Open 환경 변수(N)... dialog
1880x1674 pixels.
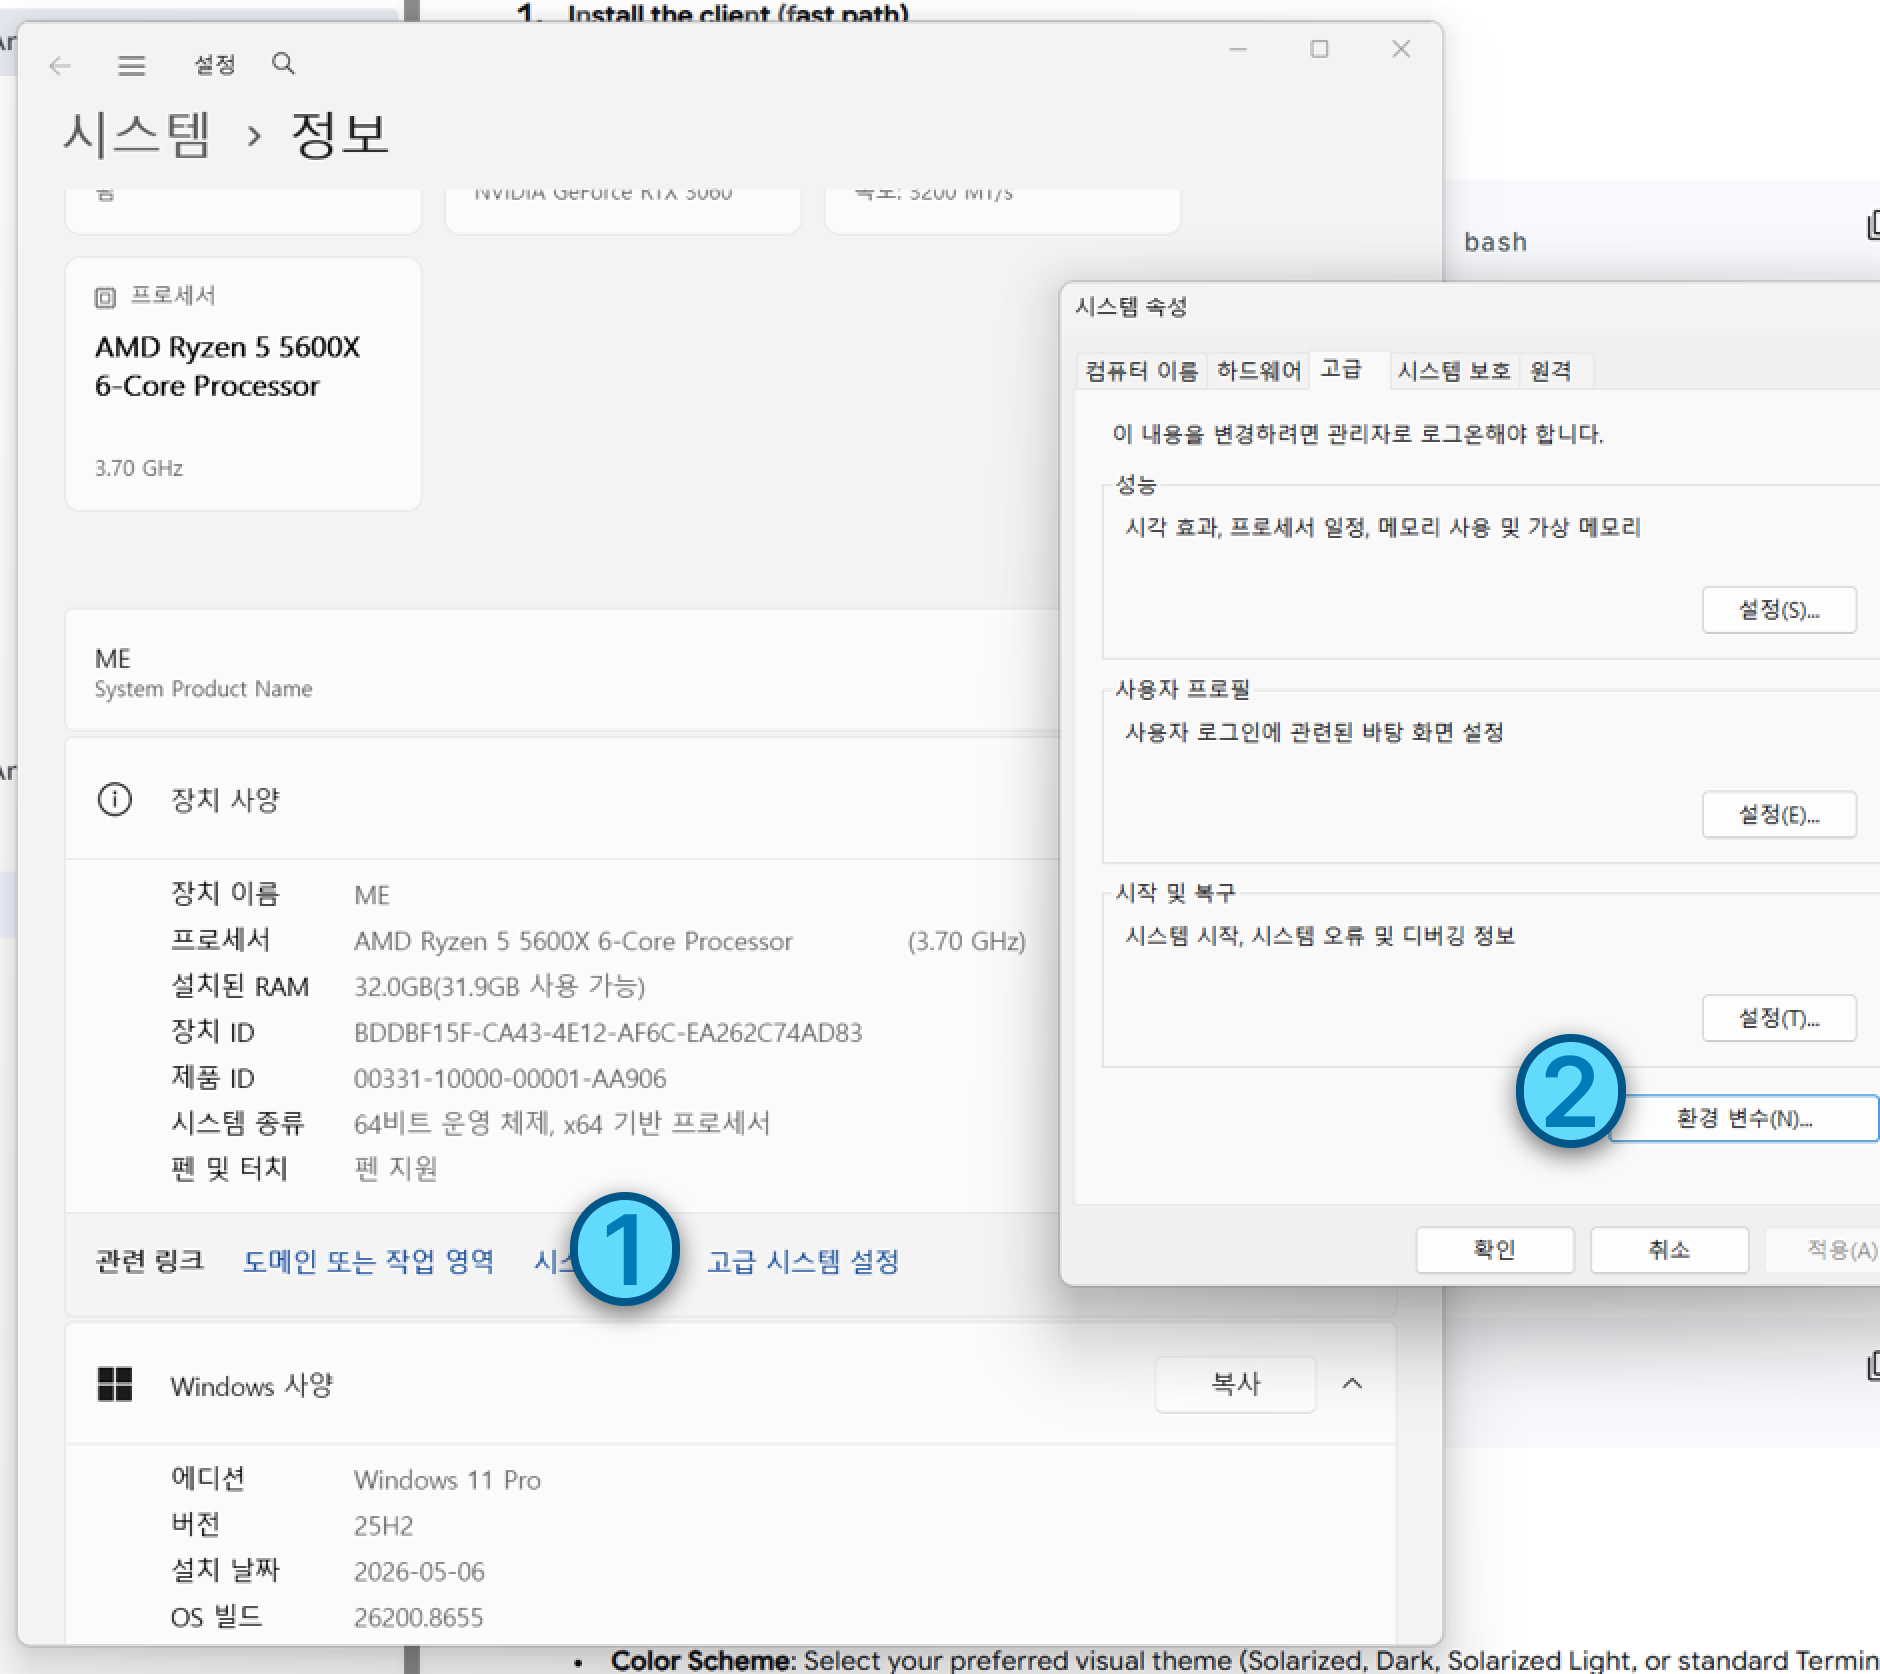tap(1744, 1118)
